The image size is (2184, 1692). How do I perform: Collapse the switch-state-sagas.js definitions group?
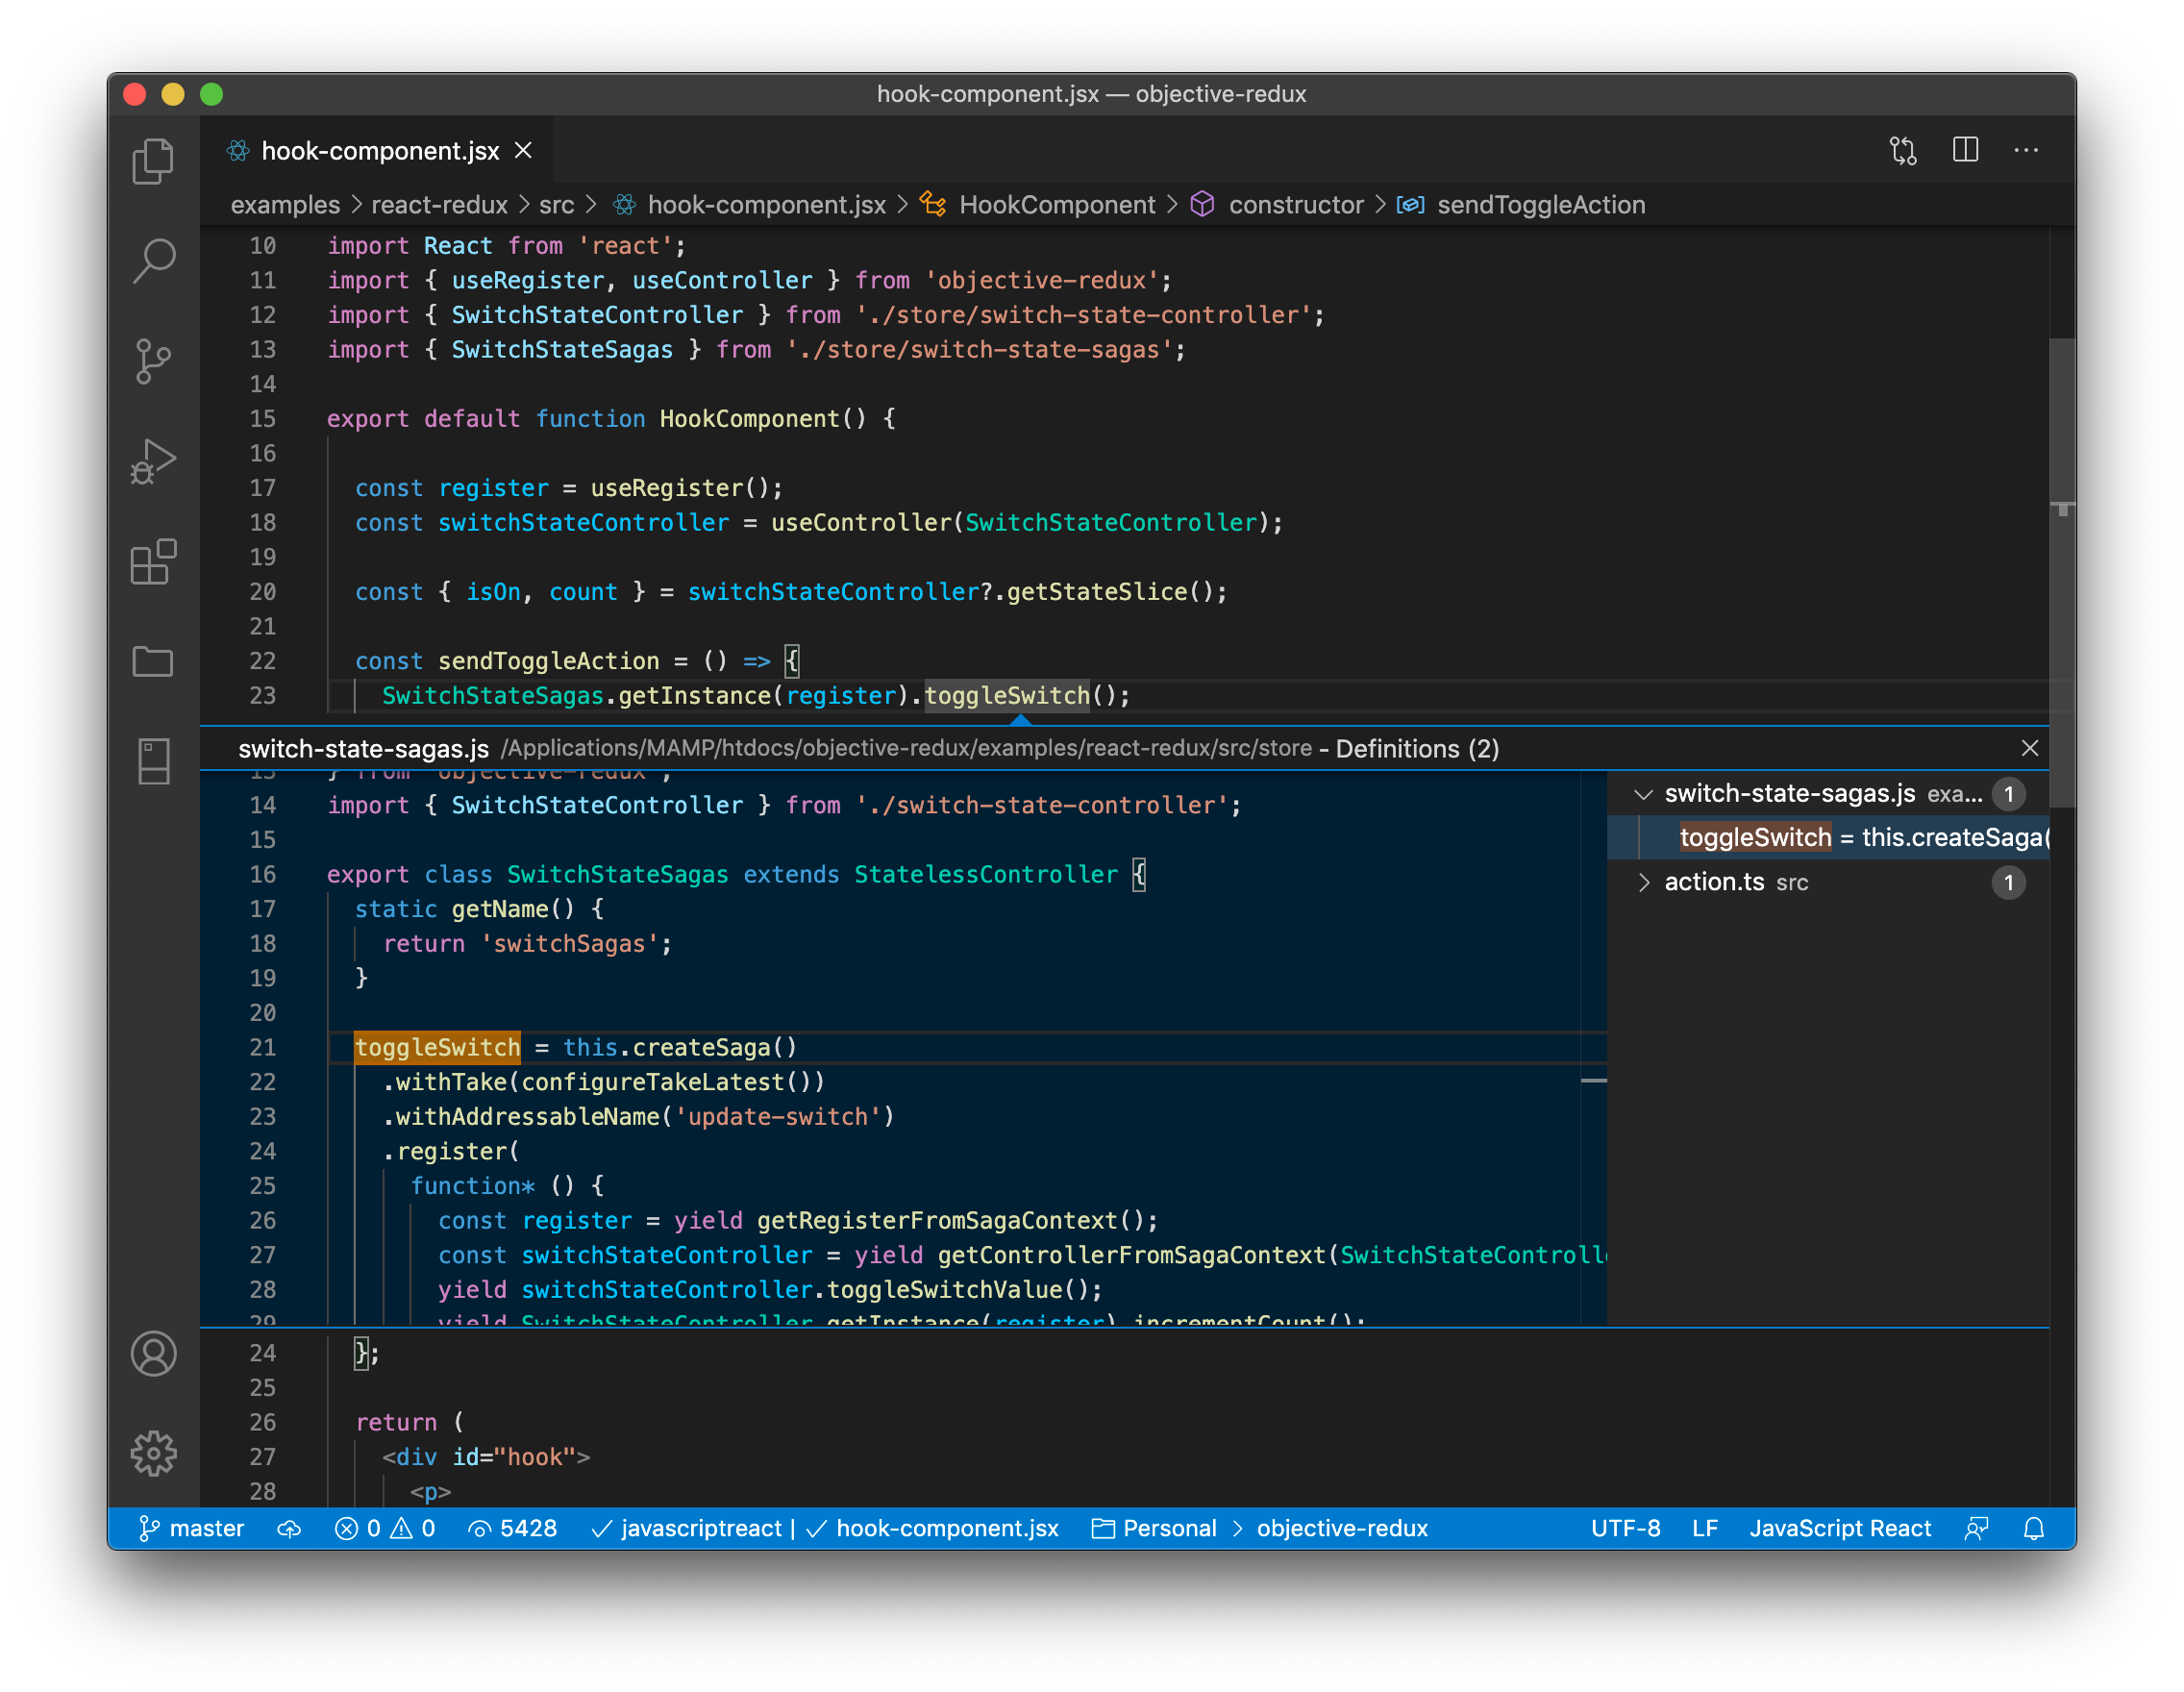(x=1642, y=794)
